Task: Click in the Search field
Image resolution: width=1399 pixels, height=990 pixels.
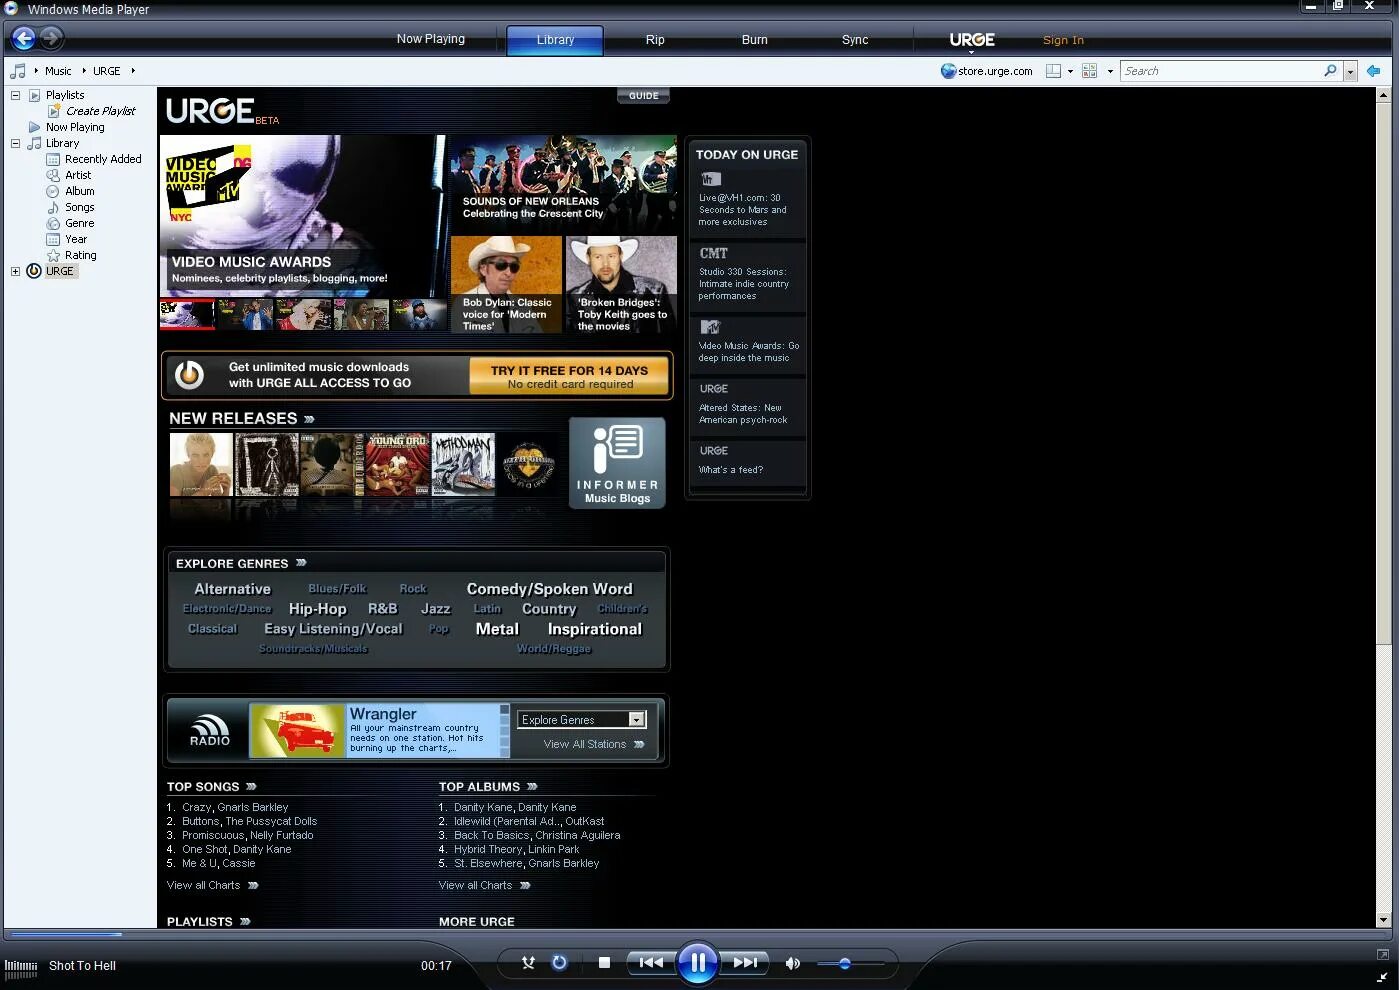Action: pyautogui.click(x=1220, y=71)
